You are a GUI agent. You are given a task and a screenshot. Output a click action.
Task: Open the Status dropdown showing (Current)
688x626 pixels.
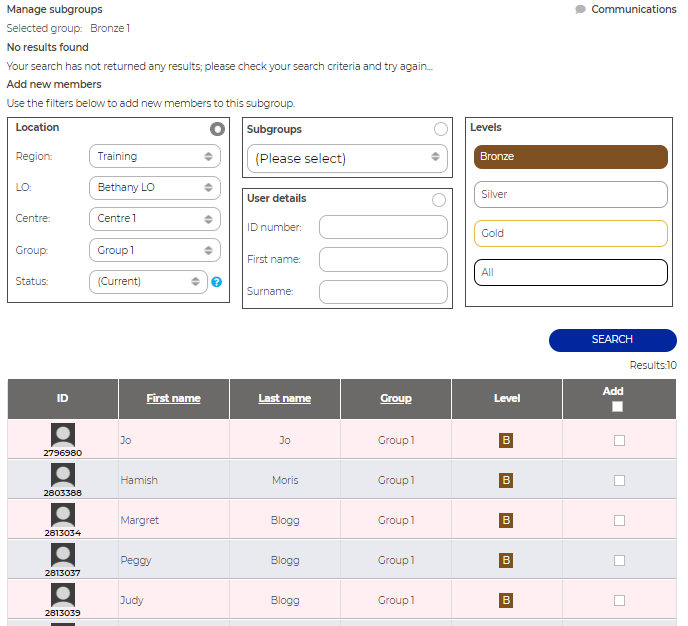point(148,282)
